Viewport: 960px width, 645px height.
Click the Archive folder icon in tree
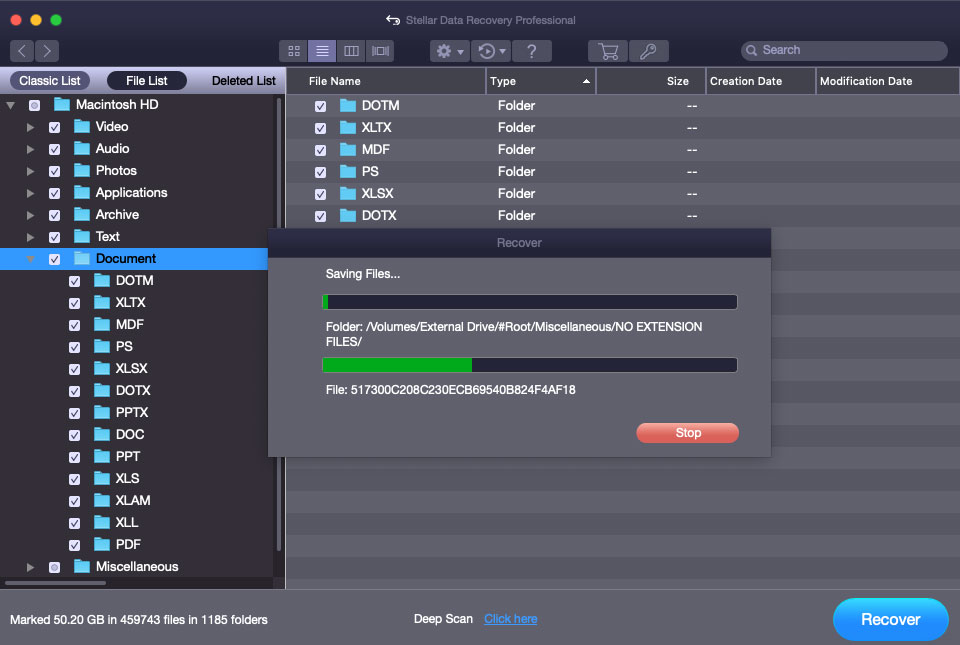(x=82, y=215)
